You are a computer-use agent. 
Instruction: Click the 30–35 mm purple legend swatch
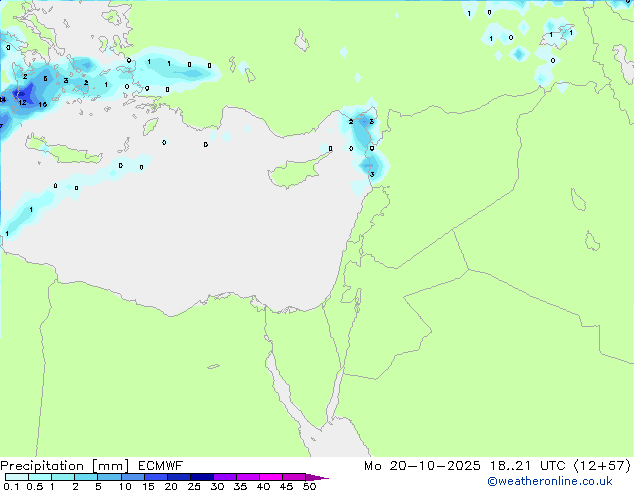point(225,477)
